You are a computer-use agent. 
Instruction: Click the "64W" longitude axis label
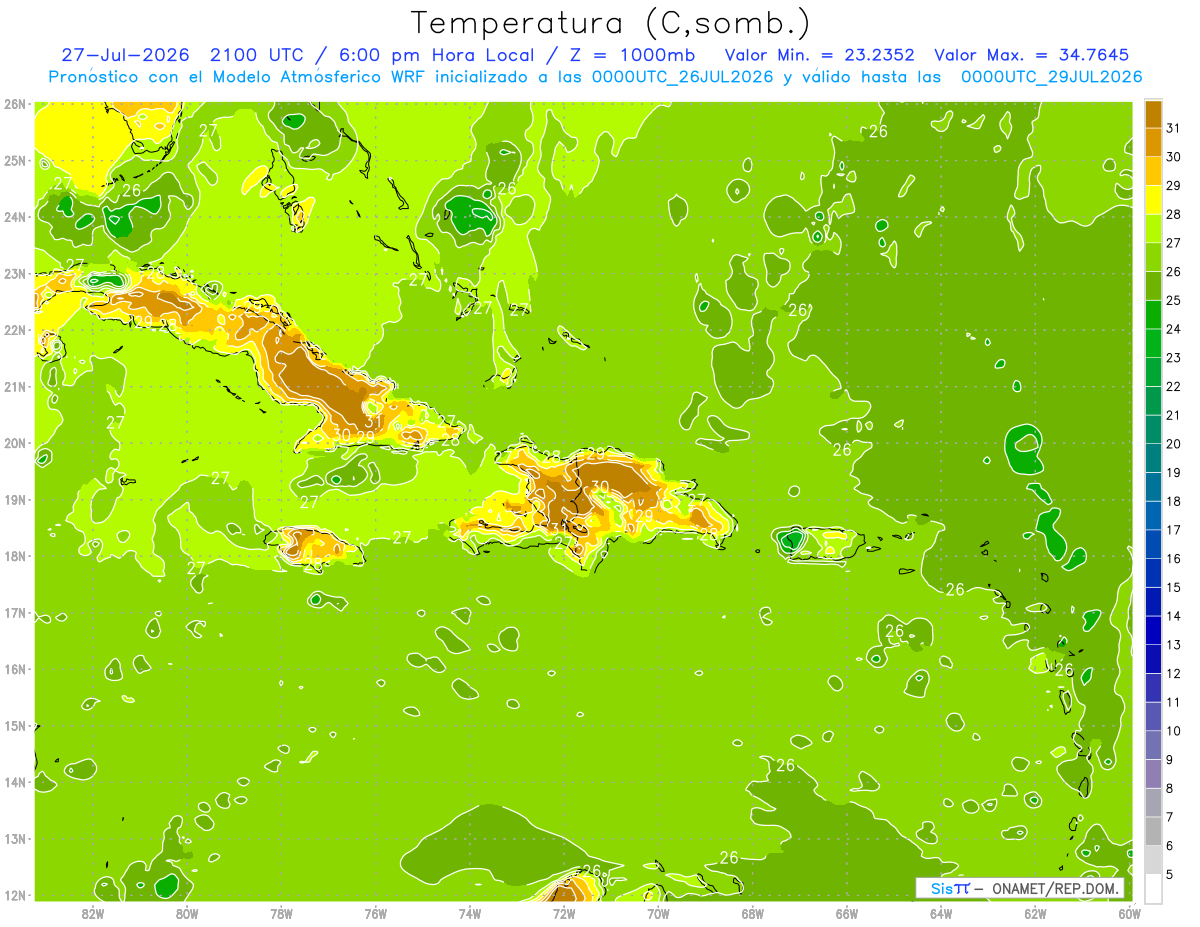click(x=941, y=913)
